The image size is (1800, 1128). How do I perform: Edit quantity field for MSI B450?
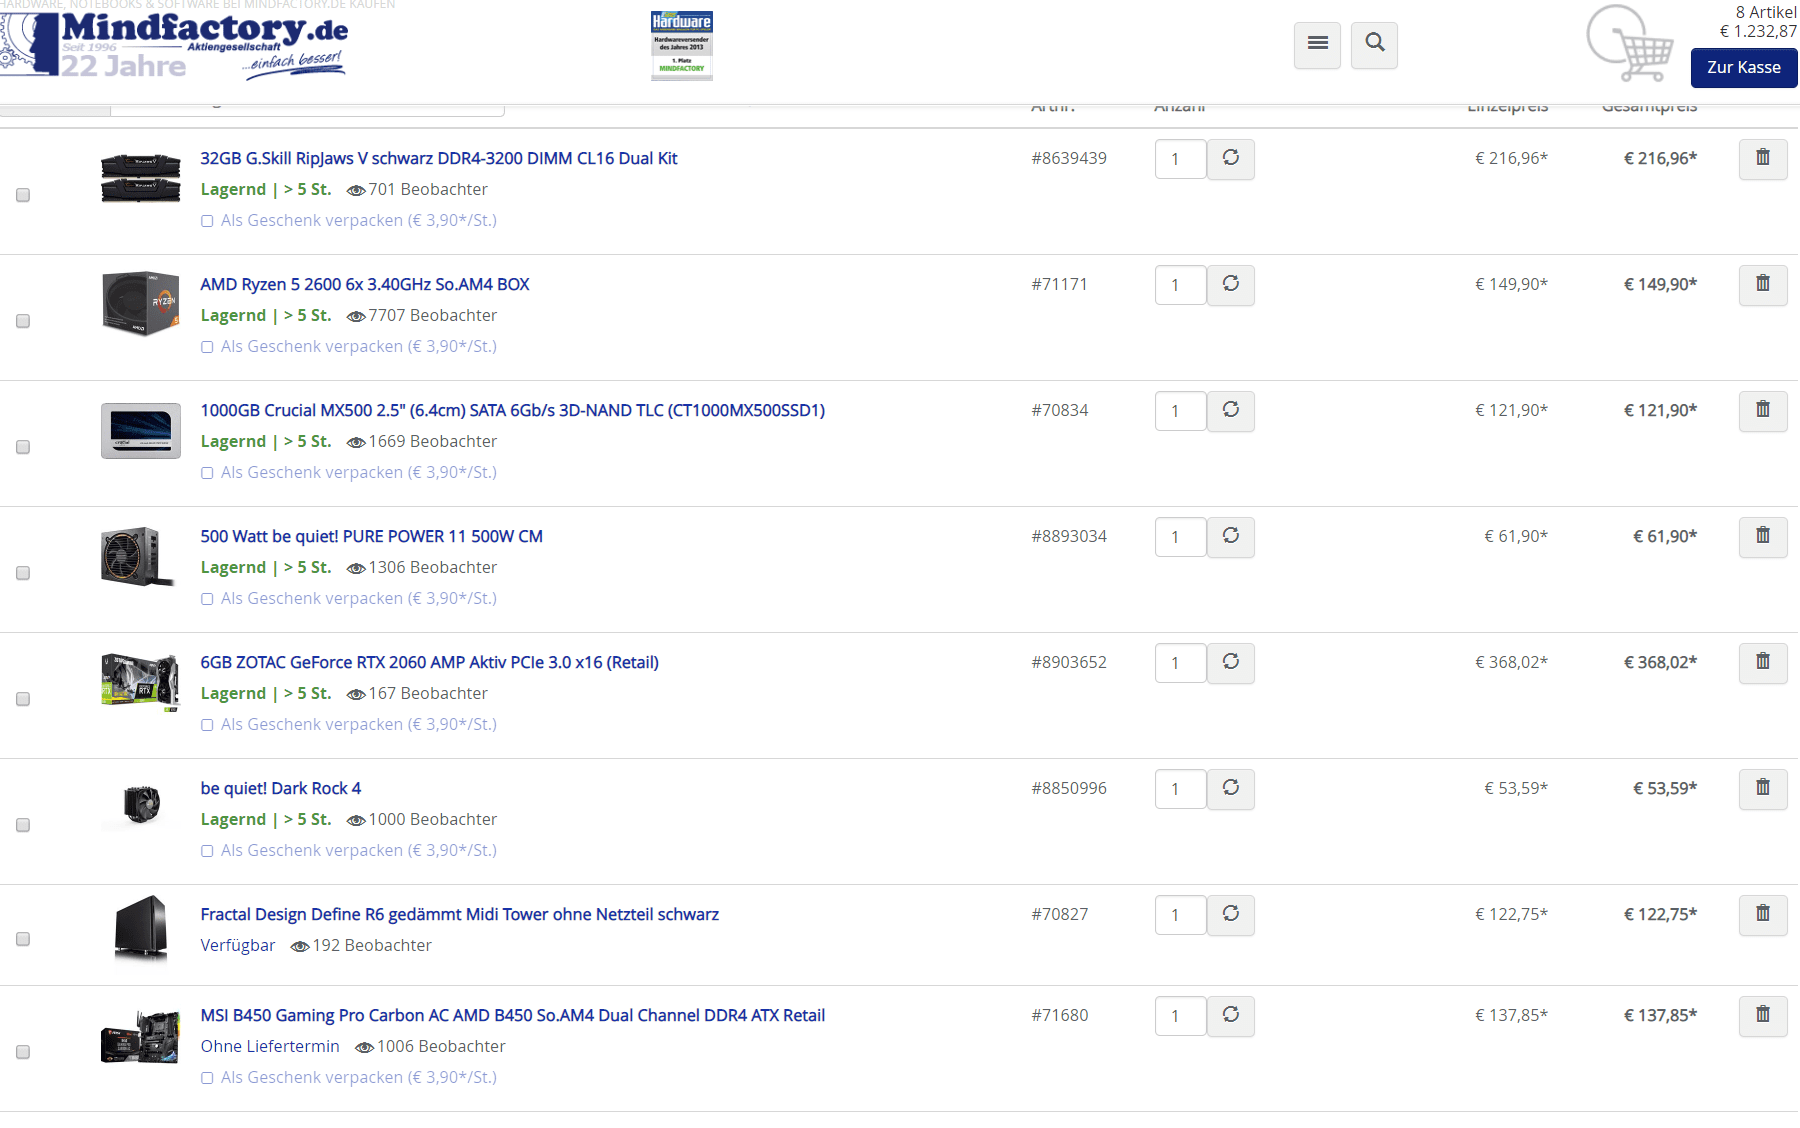tap(1180, 1016)
